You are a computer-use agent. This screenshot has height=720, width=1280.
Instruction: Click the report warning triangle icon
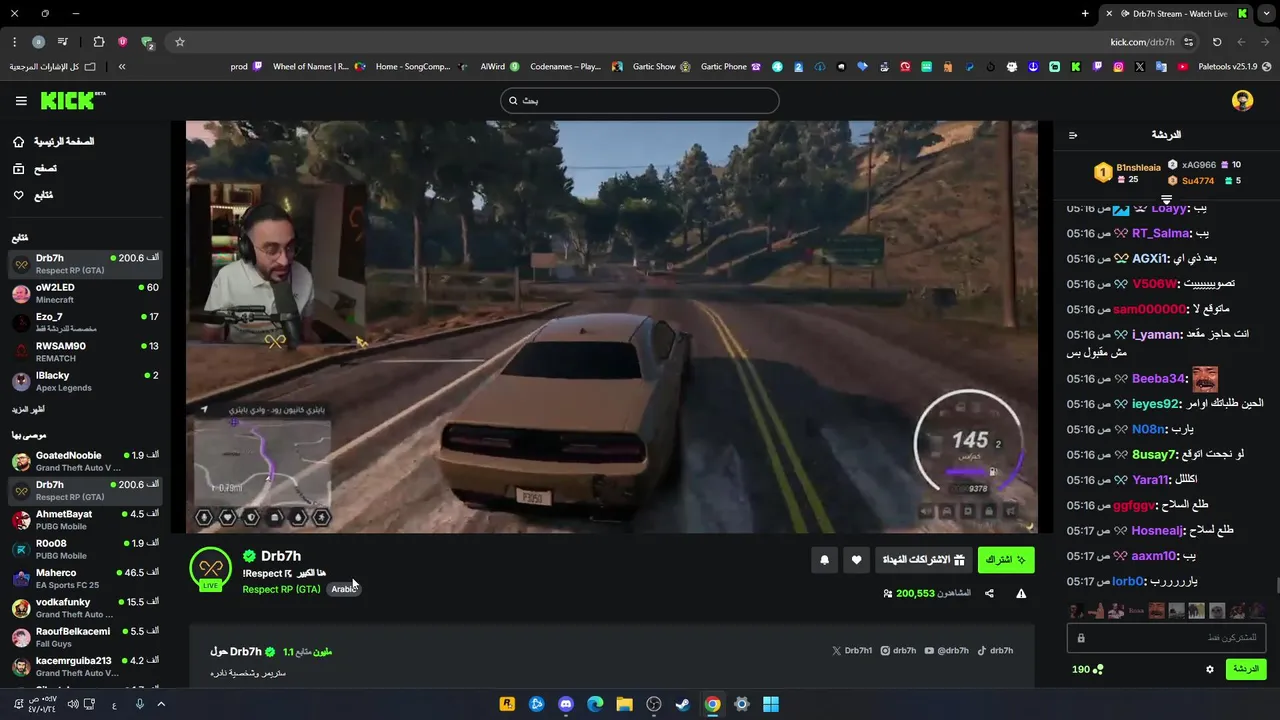(x=1021, y=593)
